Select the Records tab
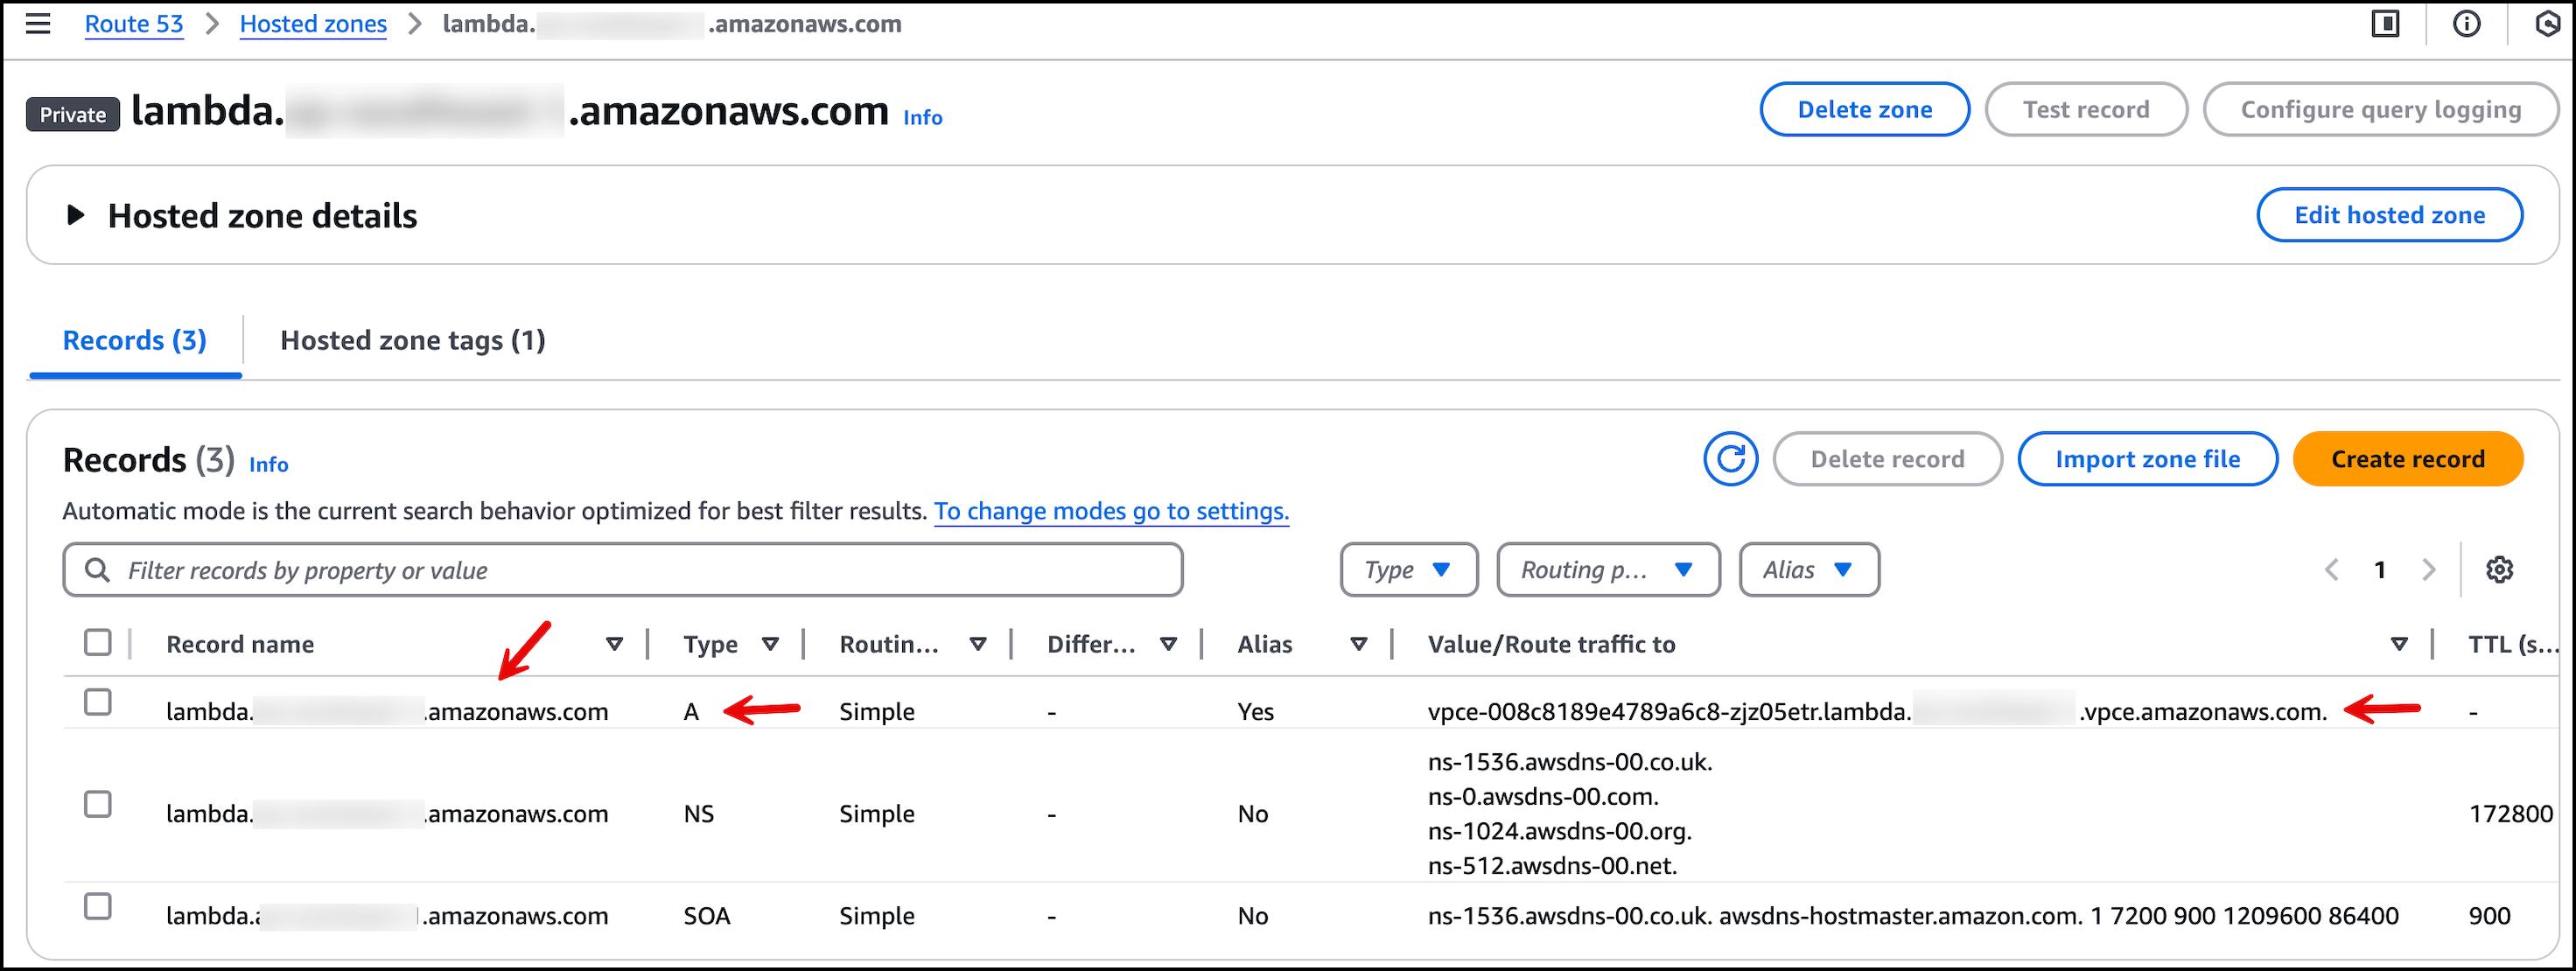 (134, 340)
